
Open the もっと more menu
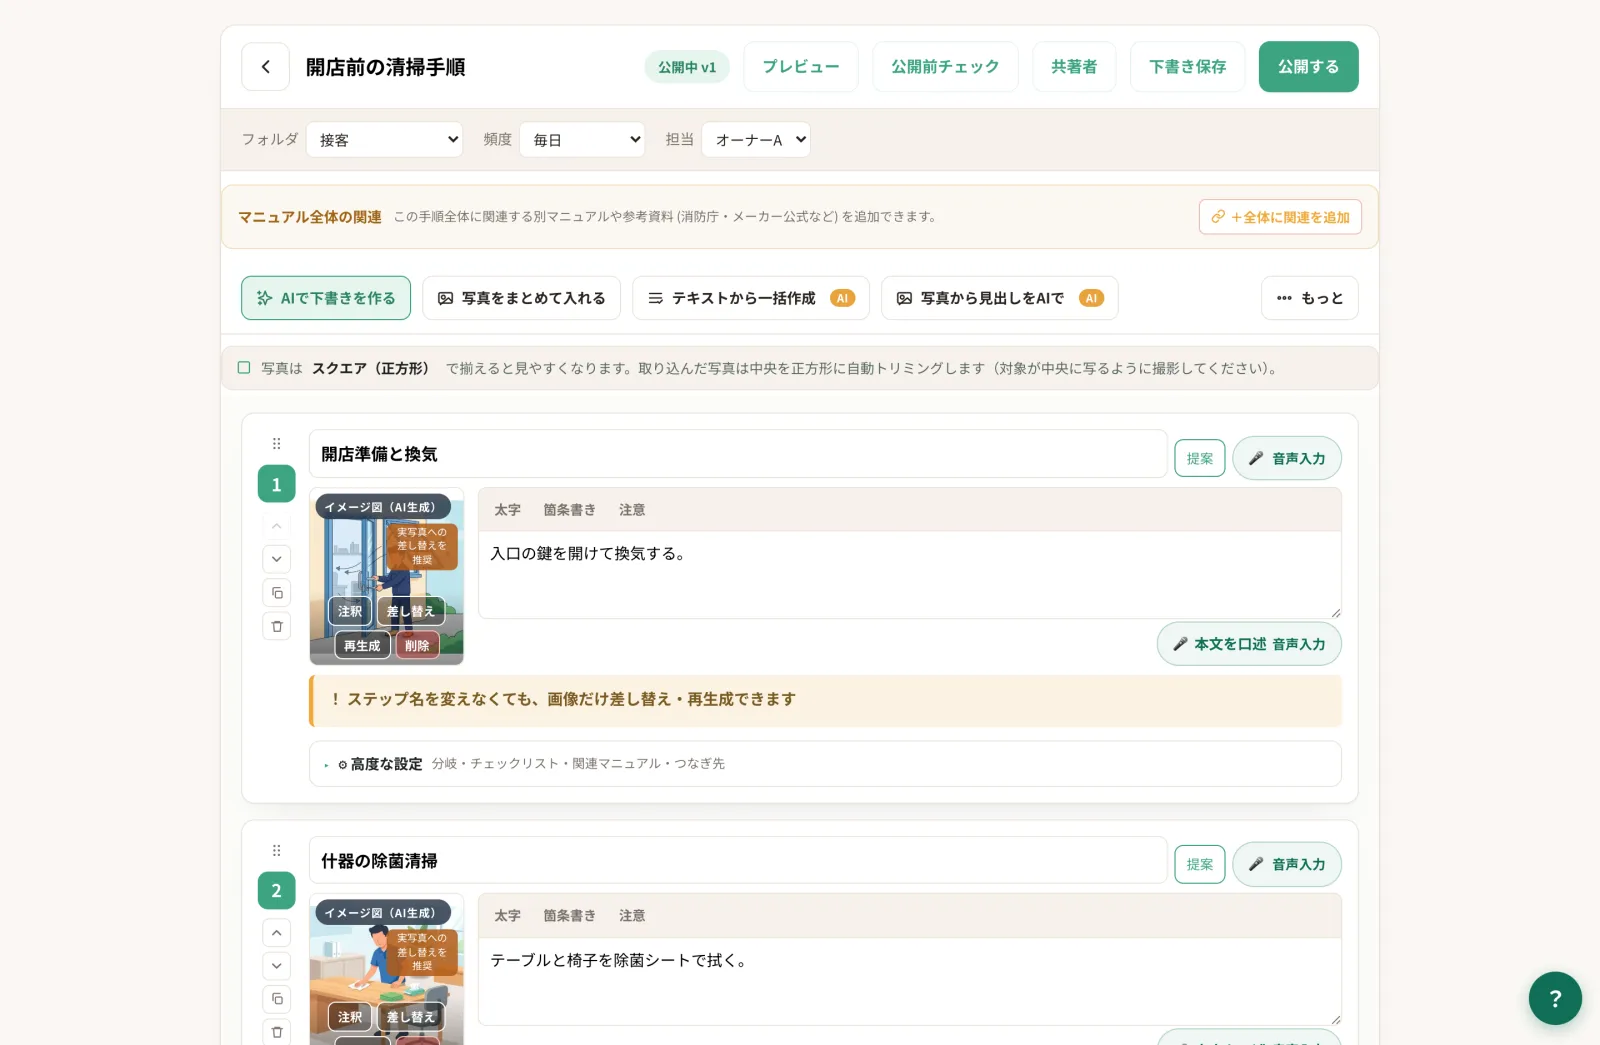(1310, 298)
